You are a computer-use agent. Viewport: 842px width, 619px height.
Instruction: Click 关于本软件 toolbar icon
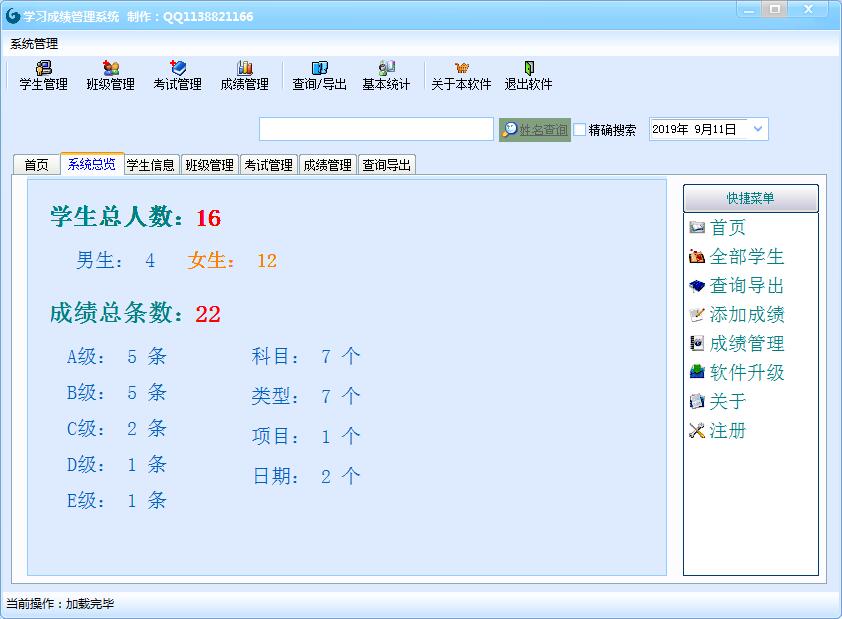click(x=461, y=76)
